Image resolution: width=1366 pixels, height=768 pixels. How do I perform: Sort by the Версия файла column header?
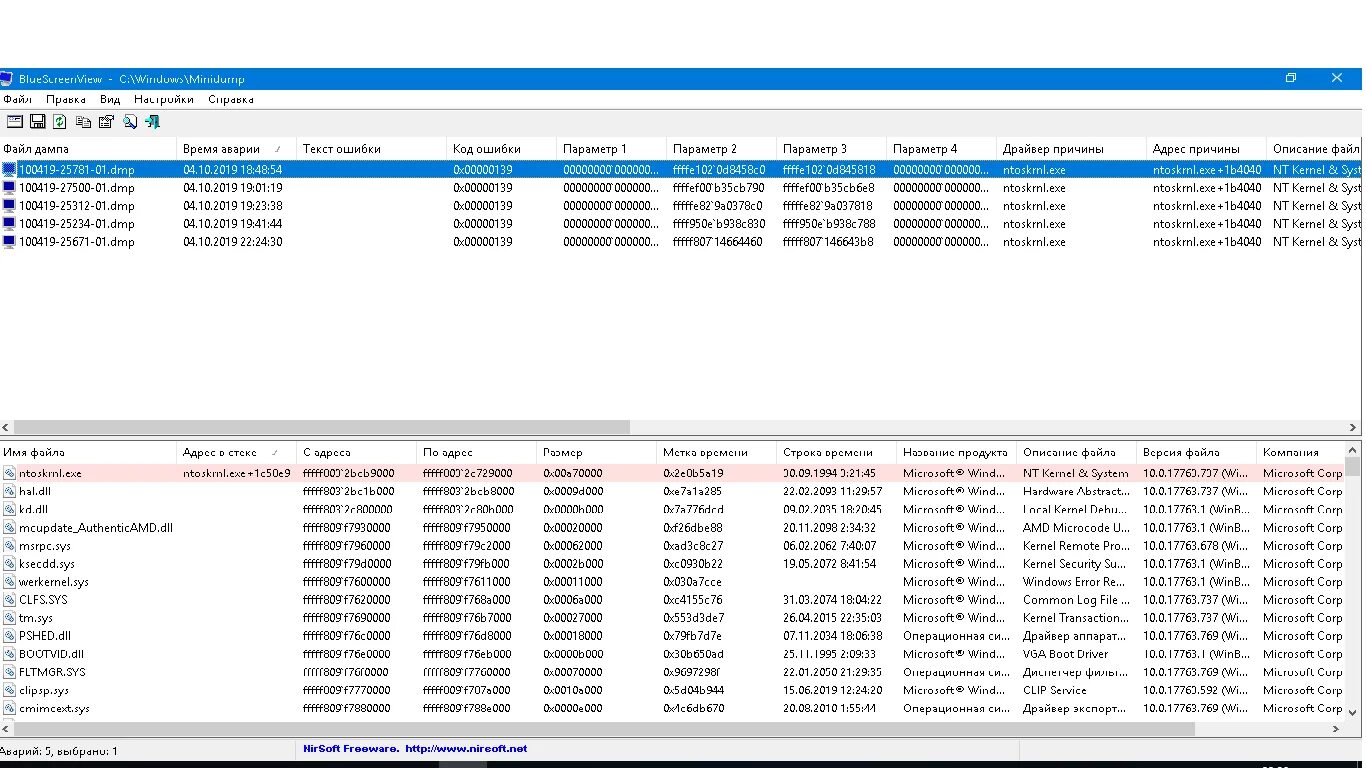point(1196,452)
